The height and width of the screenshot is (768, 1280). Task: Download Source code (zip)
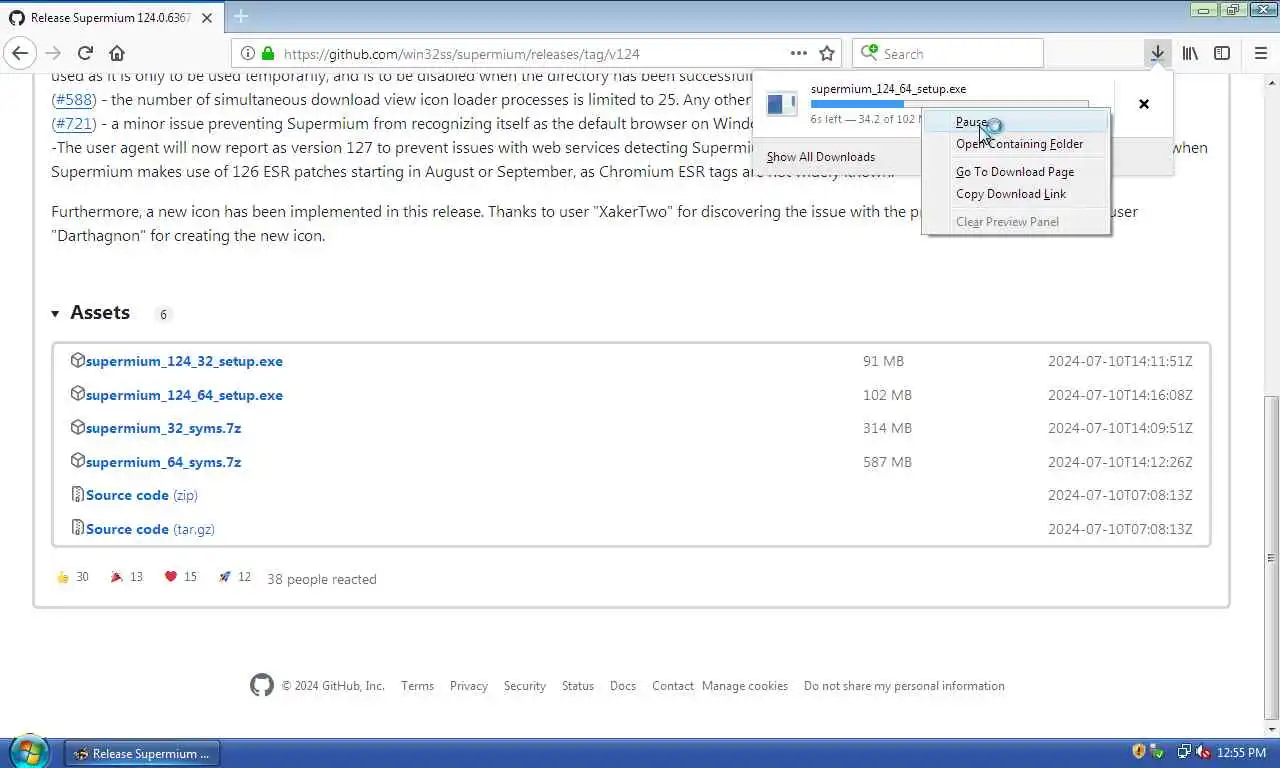[142, 495]
